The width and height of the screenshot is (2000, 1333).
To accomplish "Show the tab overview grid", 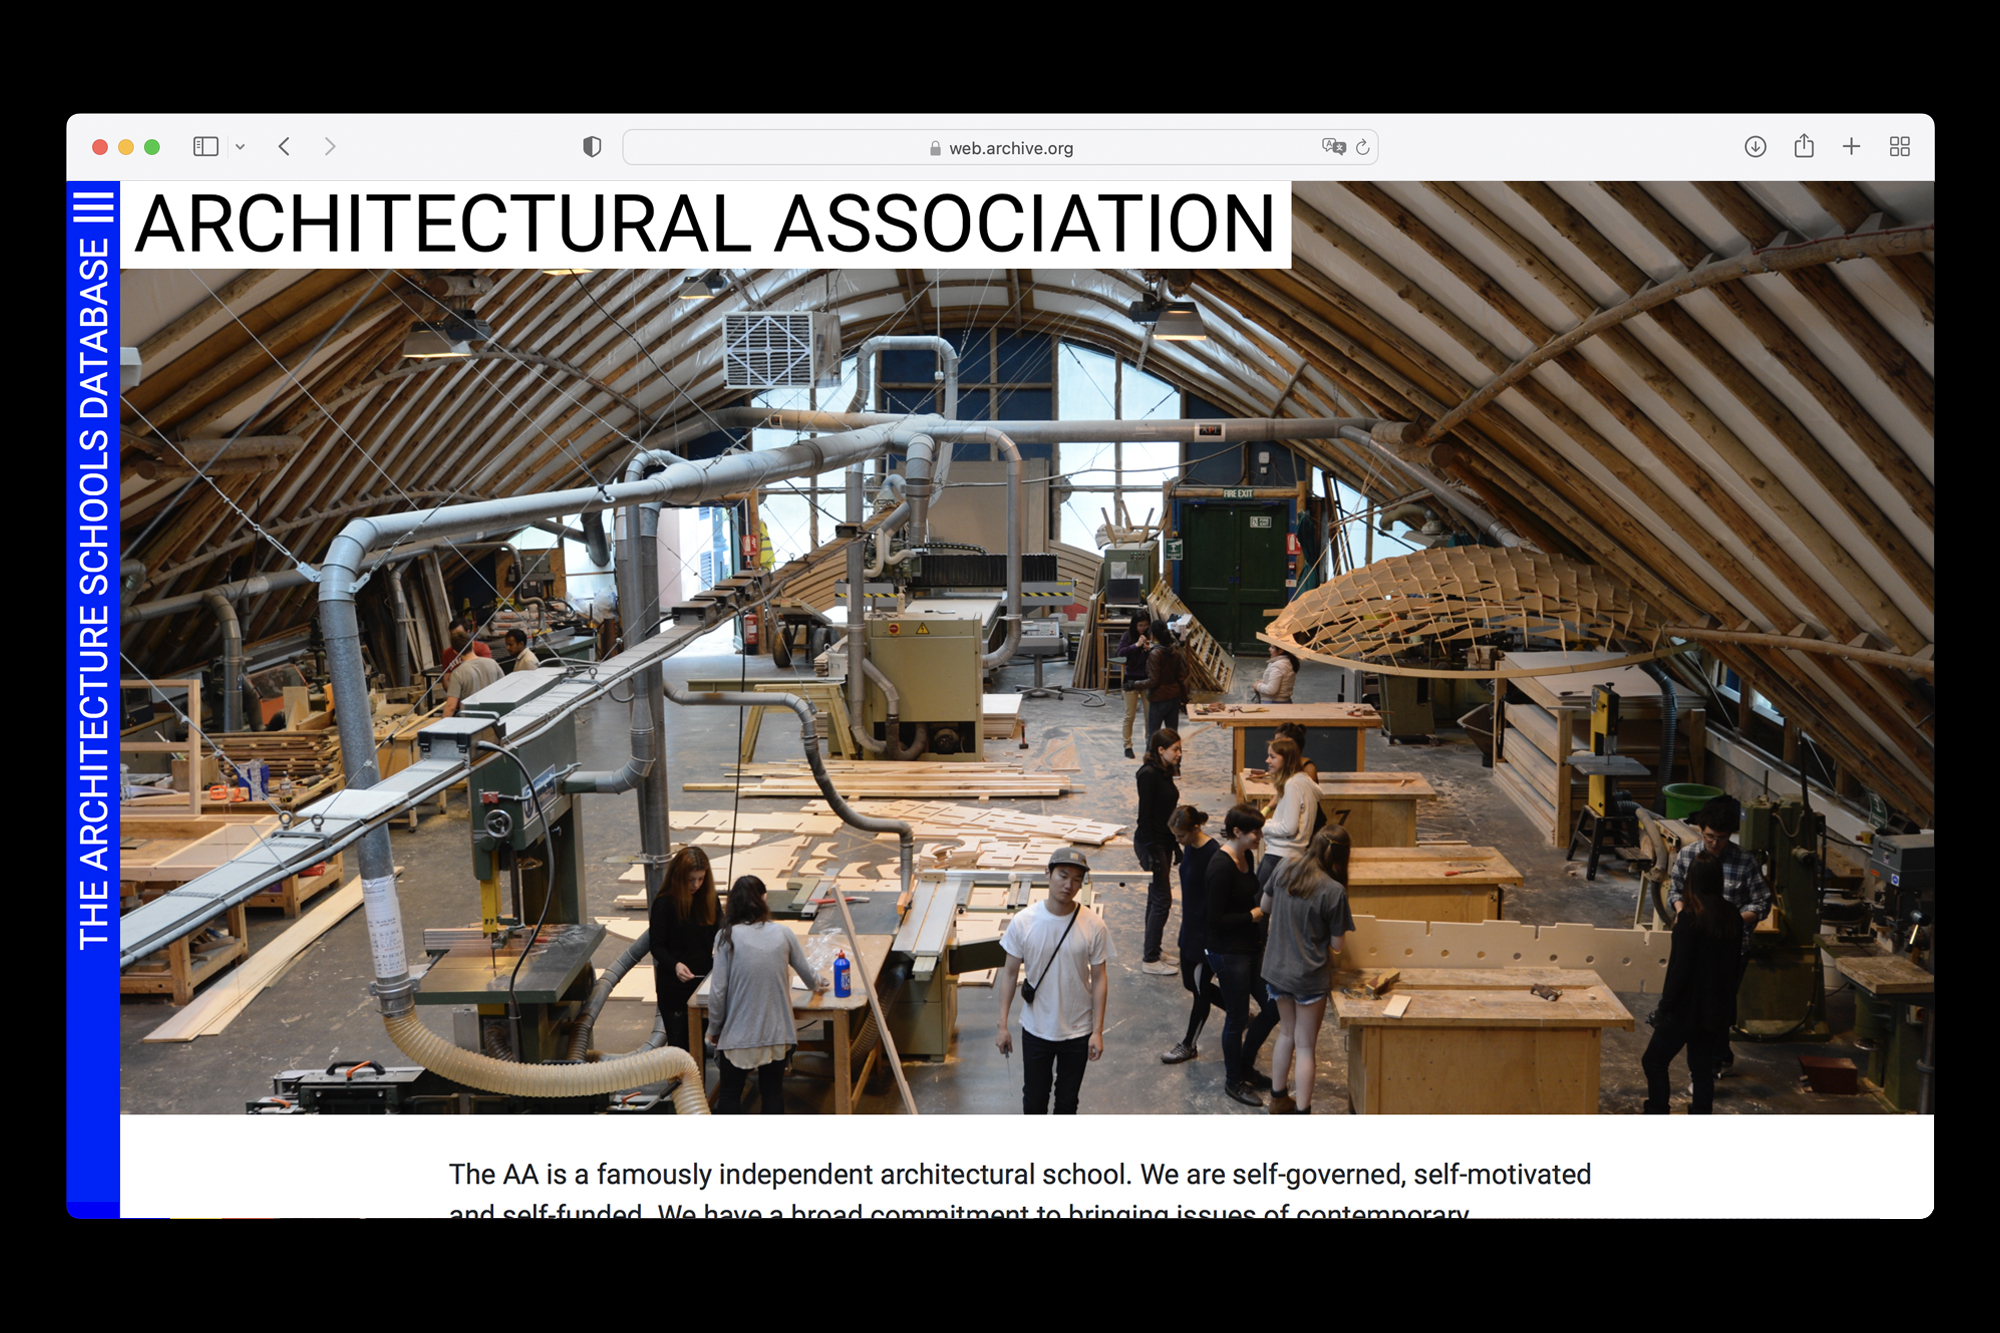I will tap(1899, 147).
